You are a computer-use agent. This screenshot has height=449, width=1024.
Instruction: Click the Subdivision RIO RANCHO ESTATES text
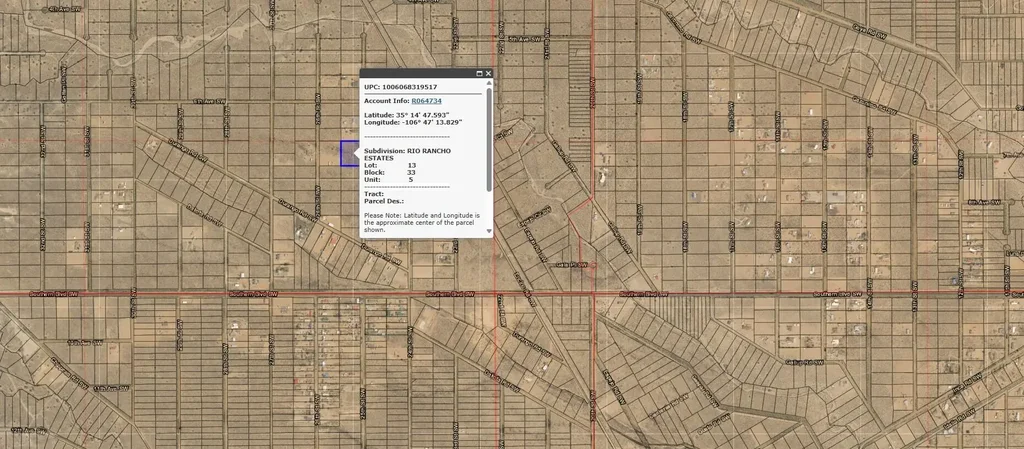[407, 154]
